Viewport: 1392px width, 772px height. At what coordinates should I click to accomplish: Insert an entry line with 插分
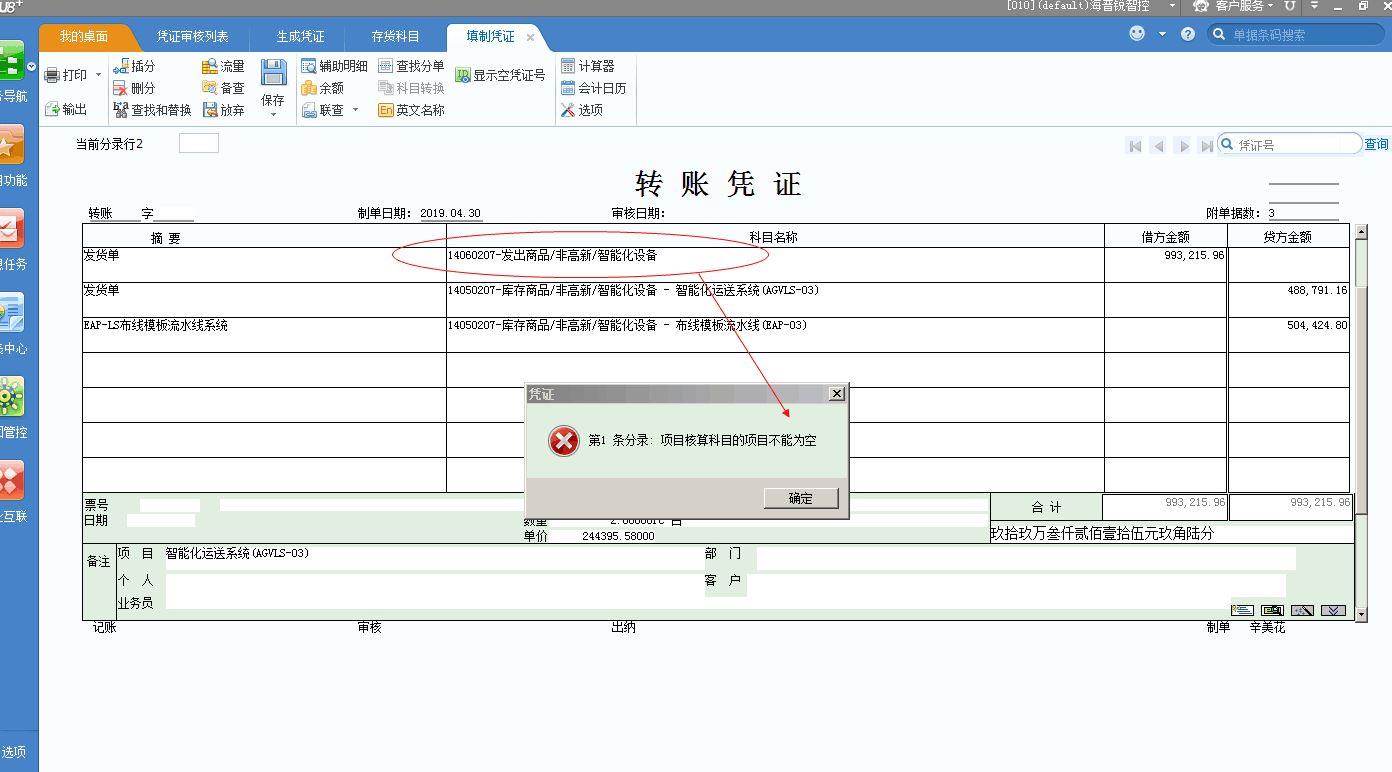[134, 66]
